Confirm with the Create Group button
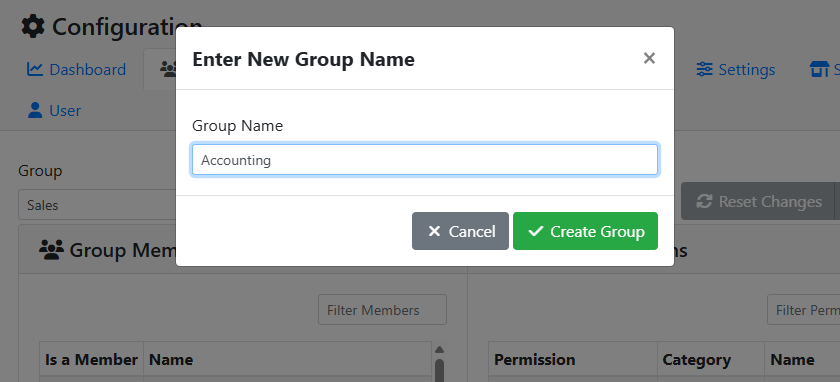This screenshot has height=382, width=840. coord(585,231)
